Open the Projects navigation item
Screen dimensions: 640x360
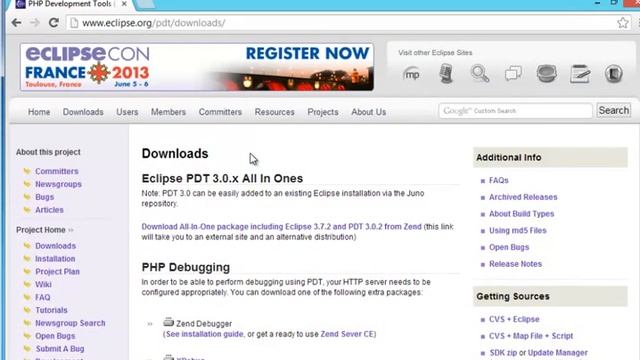click(x=323, y=112)
